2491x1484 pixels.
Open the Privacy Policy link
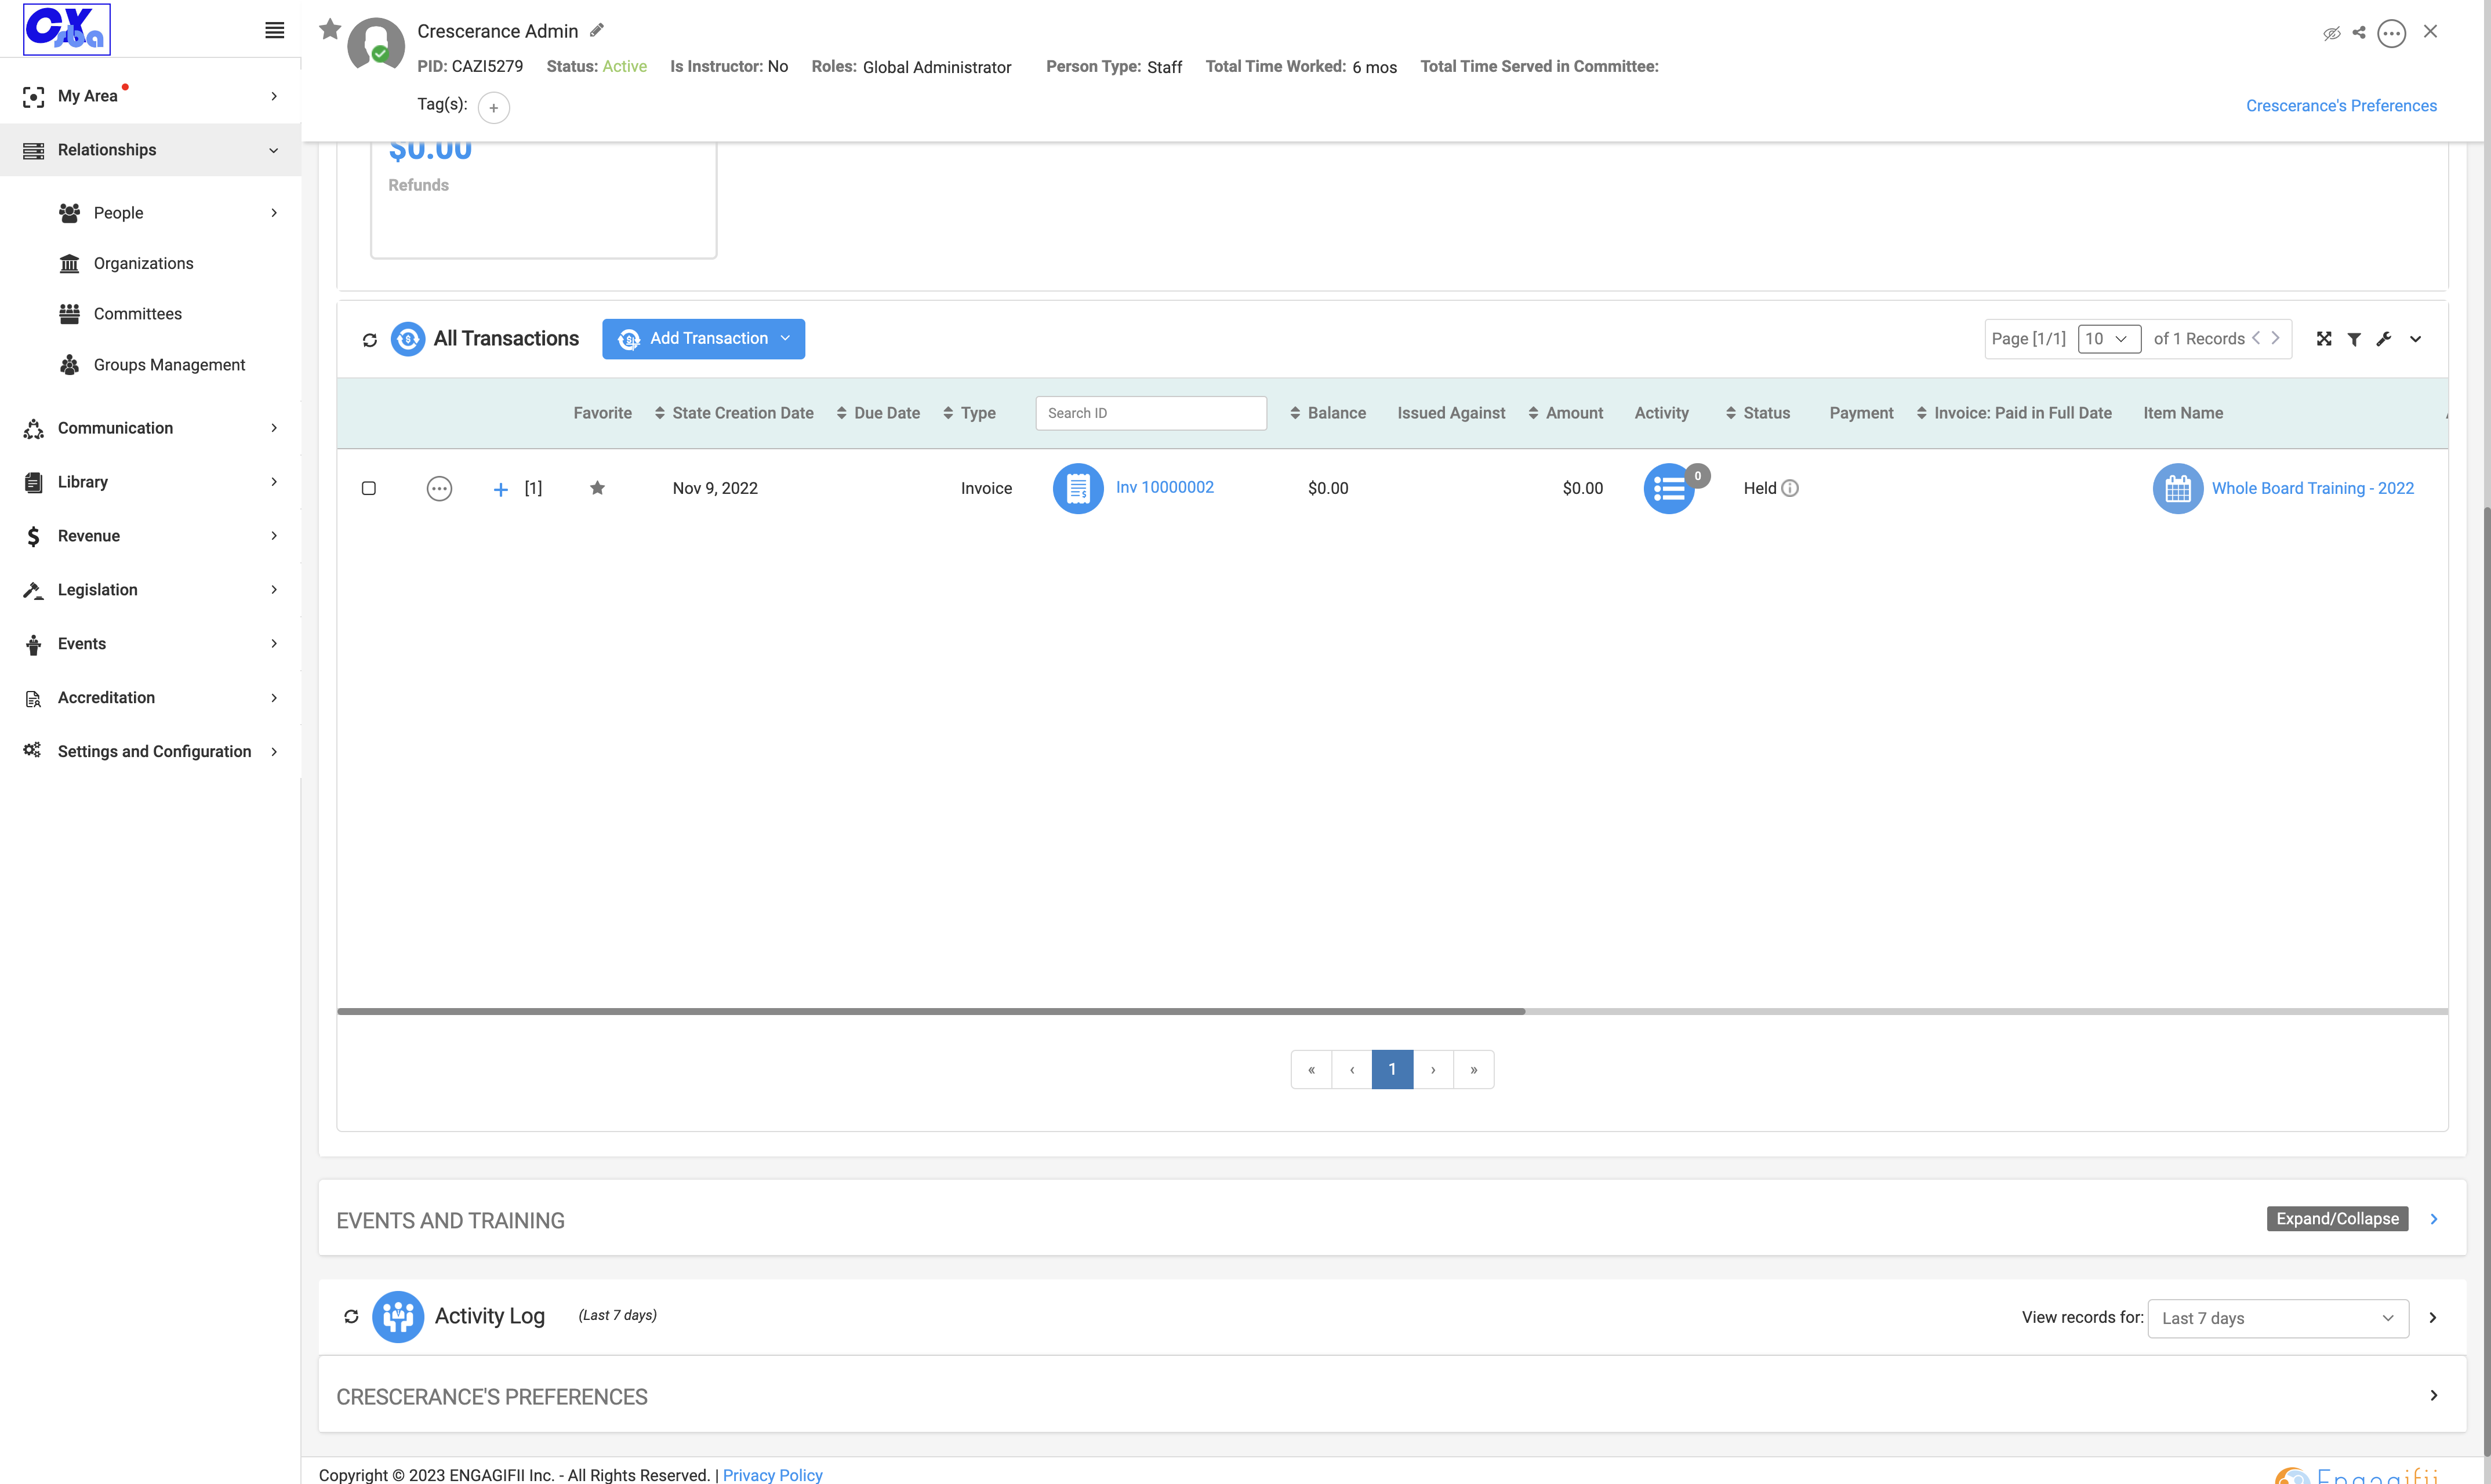pyautogui.click(x=772, y=1475)
